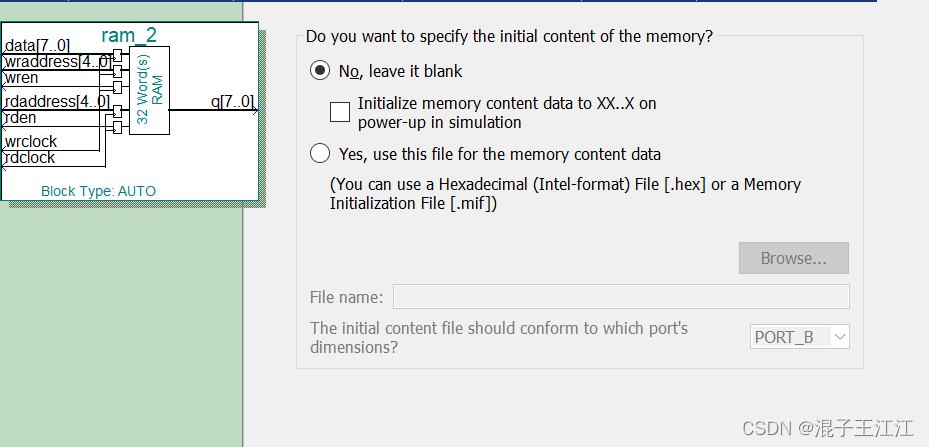Click into the File name field
Viewport: 929px width, 447px height.
pos(621,296)
